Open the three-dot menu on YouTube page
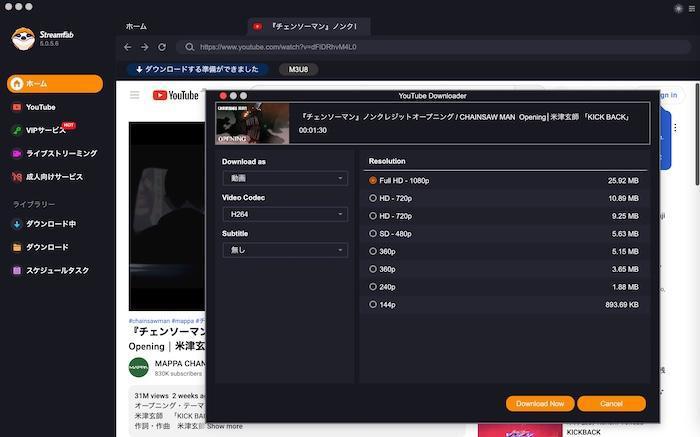 (x=675, y=128)
